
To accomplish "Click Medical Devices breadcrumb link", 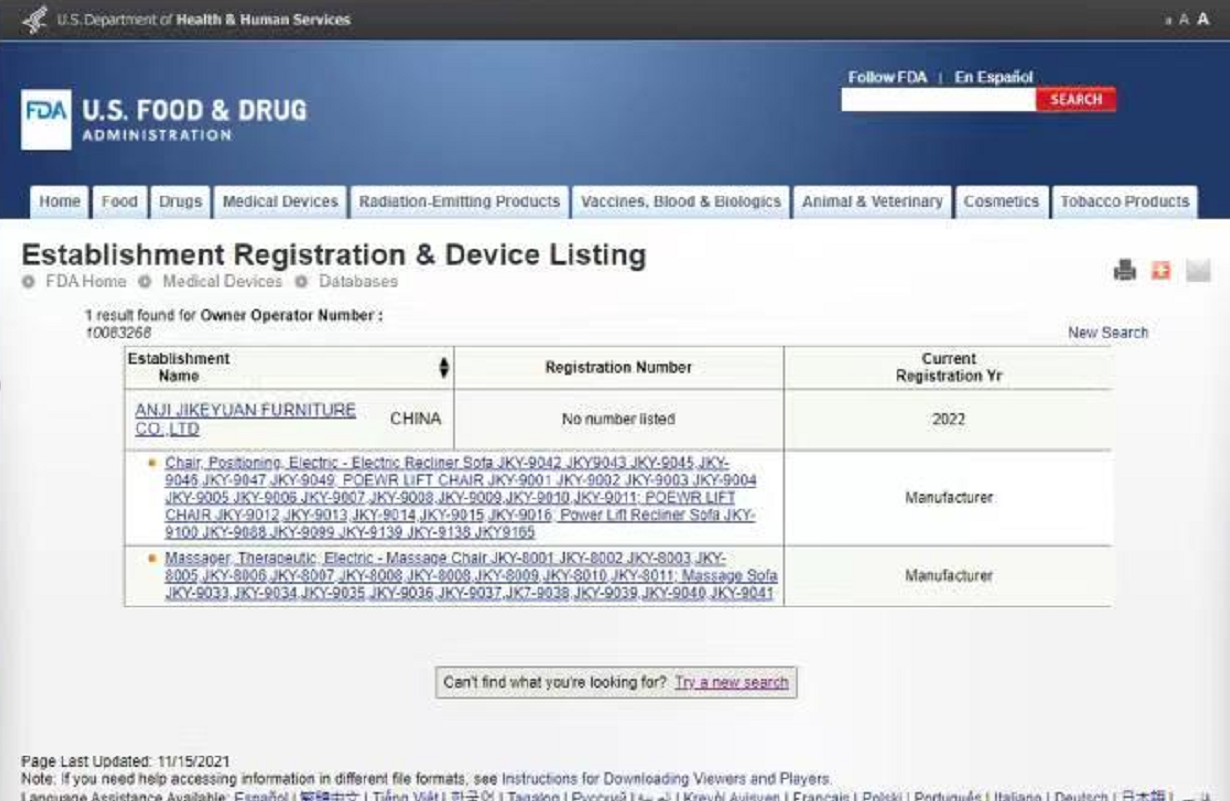I will [222, 282].
